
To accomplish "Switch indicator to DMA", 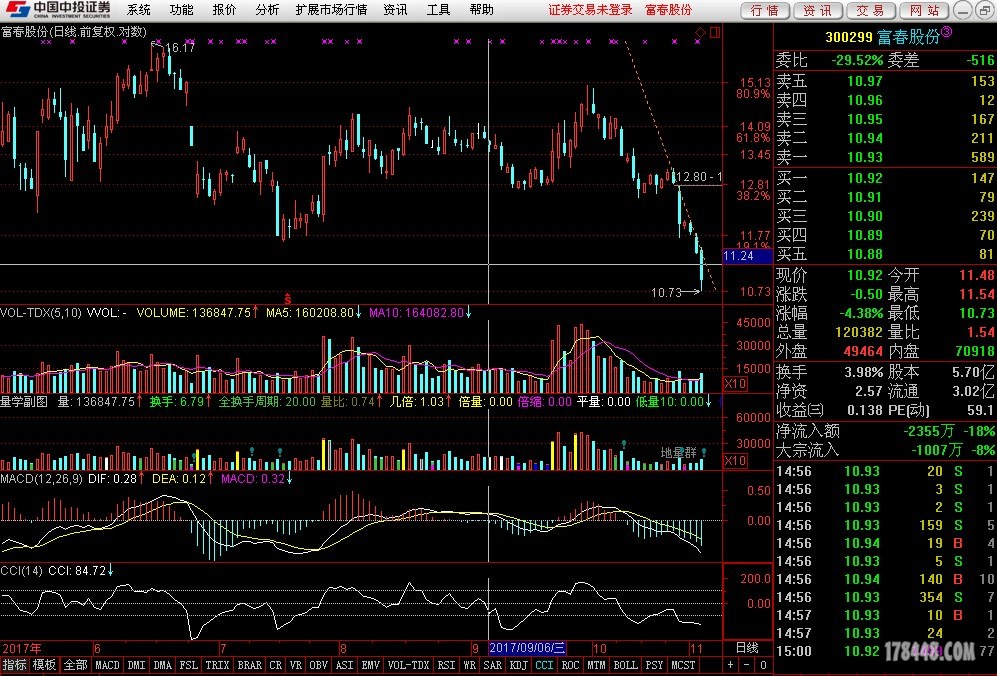I will 163,665.
